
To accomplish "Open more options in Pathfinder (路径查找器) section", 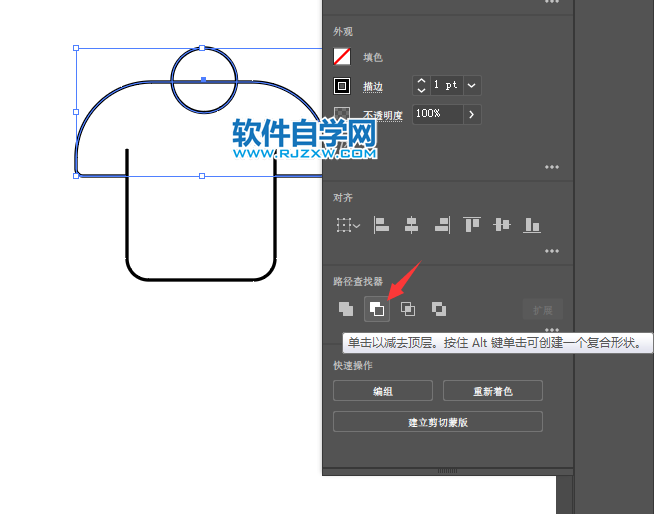I will pos(552,329).
